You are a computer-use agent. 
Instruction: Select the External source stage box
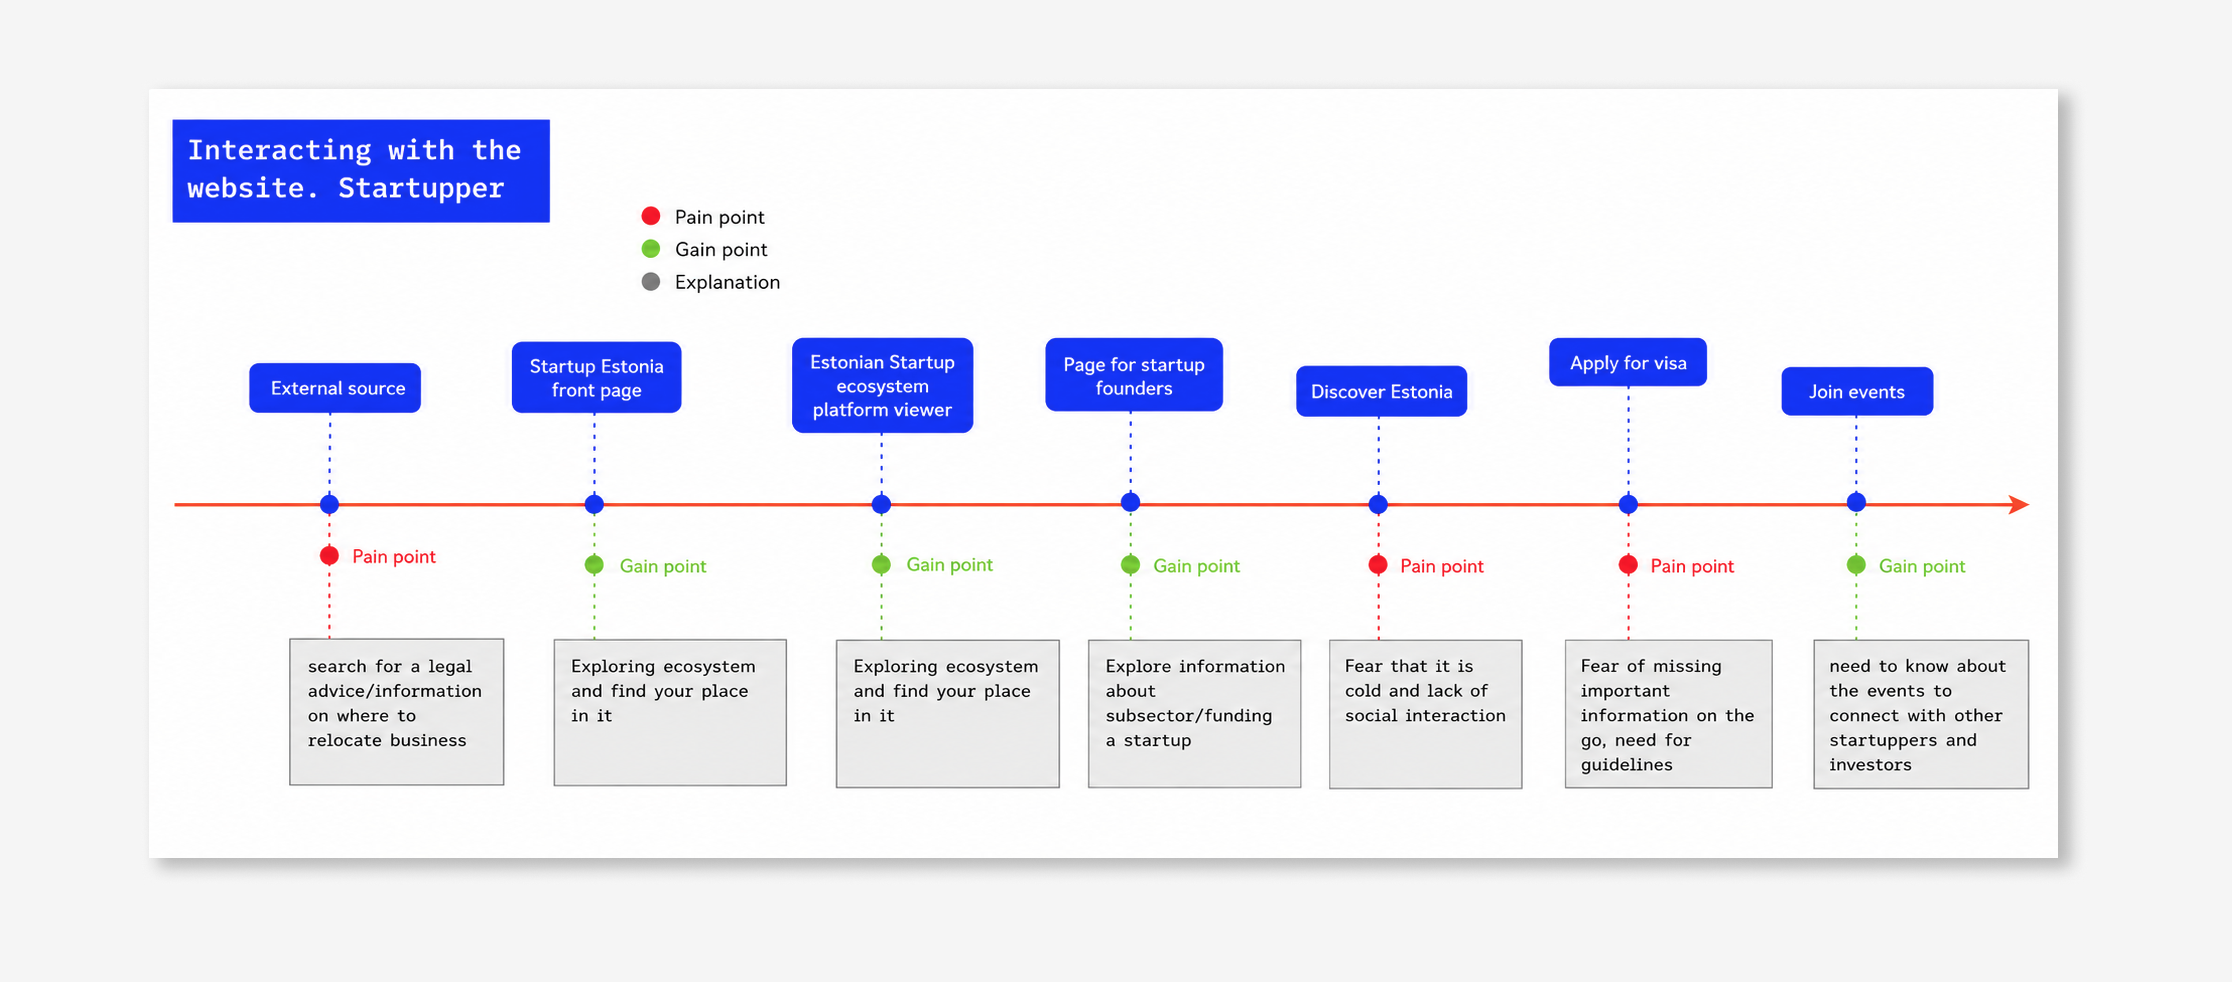335,388
